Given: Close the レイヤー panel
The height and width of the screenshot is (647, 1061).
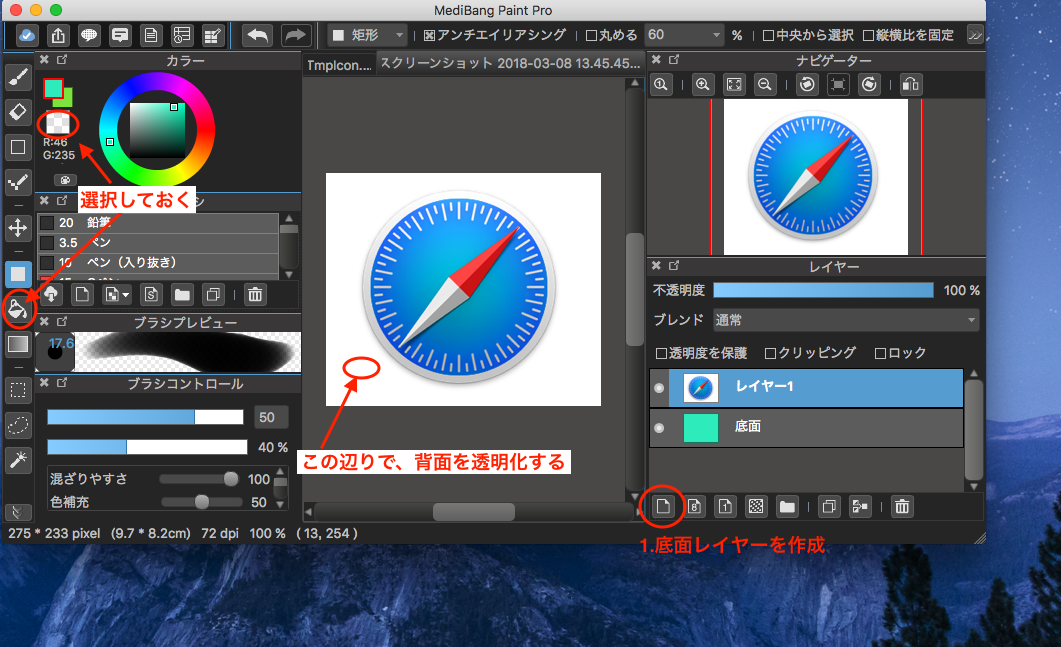Looking at the screenshot, I should tap(656, 266).
